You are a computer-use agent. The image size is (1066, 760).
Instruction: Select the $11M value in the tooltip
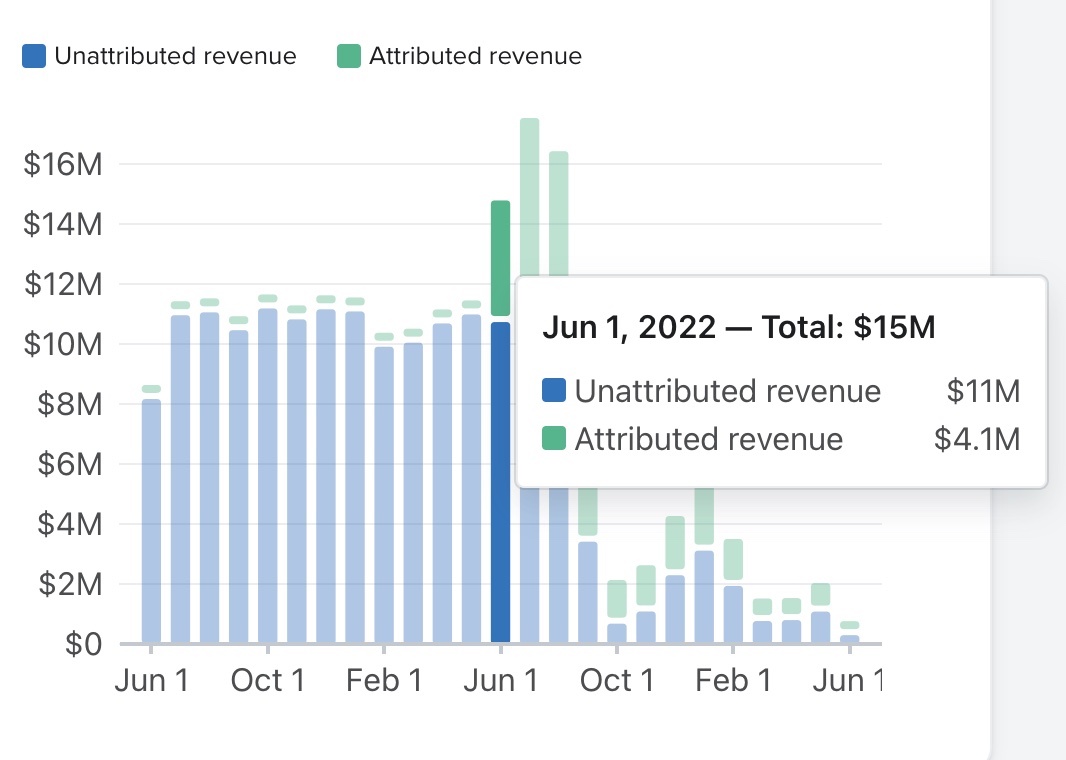983,391
